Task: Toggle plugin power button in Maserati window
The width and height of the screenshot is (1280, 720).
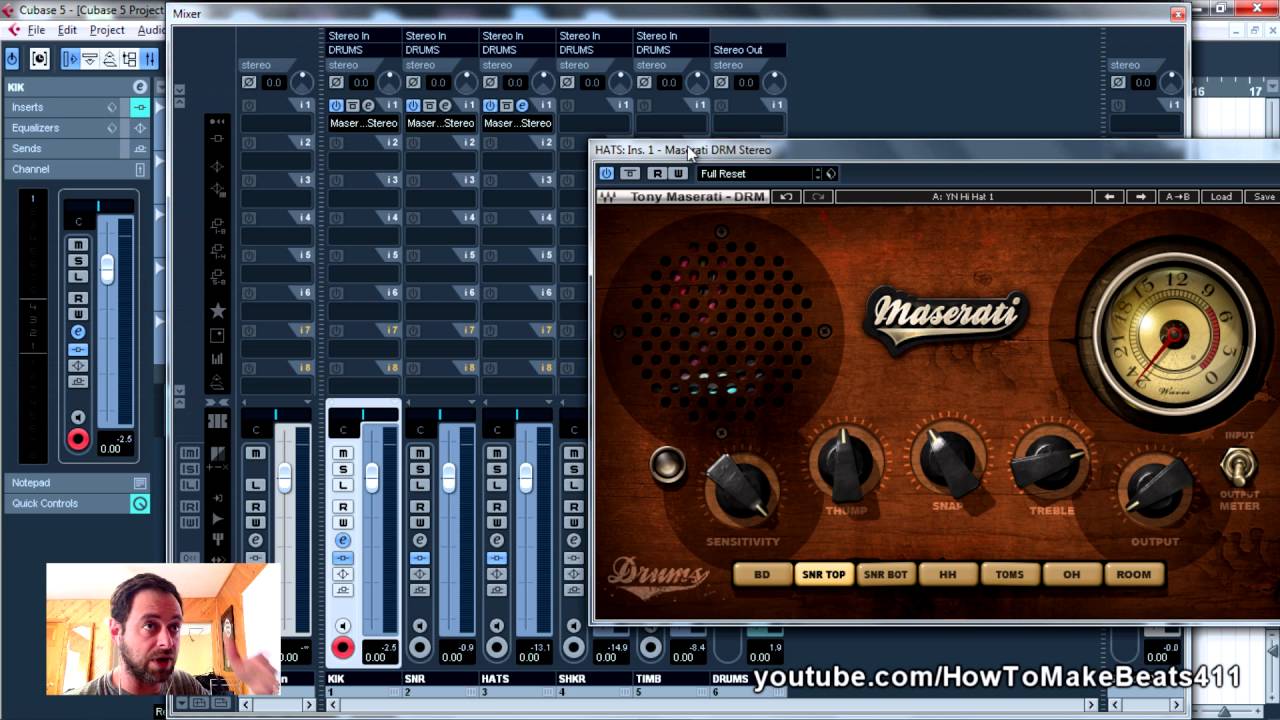Action: pos(606,174)
